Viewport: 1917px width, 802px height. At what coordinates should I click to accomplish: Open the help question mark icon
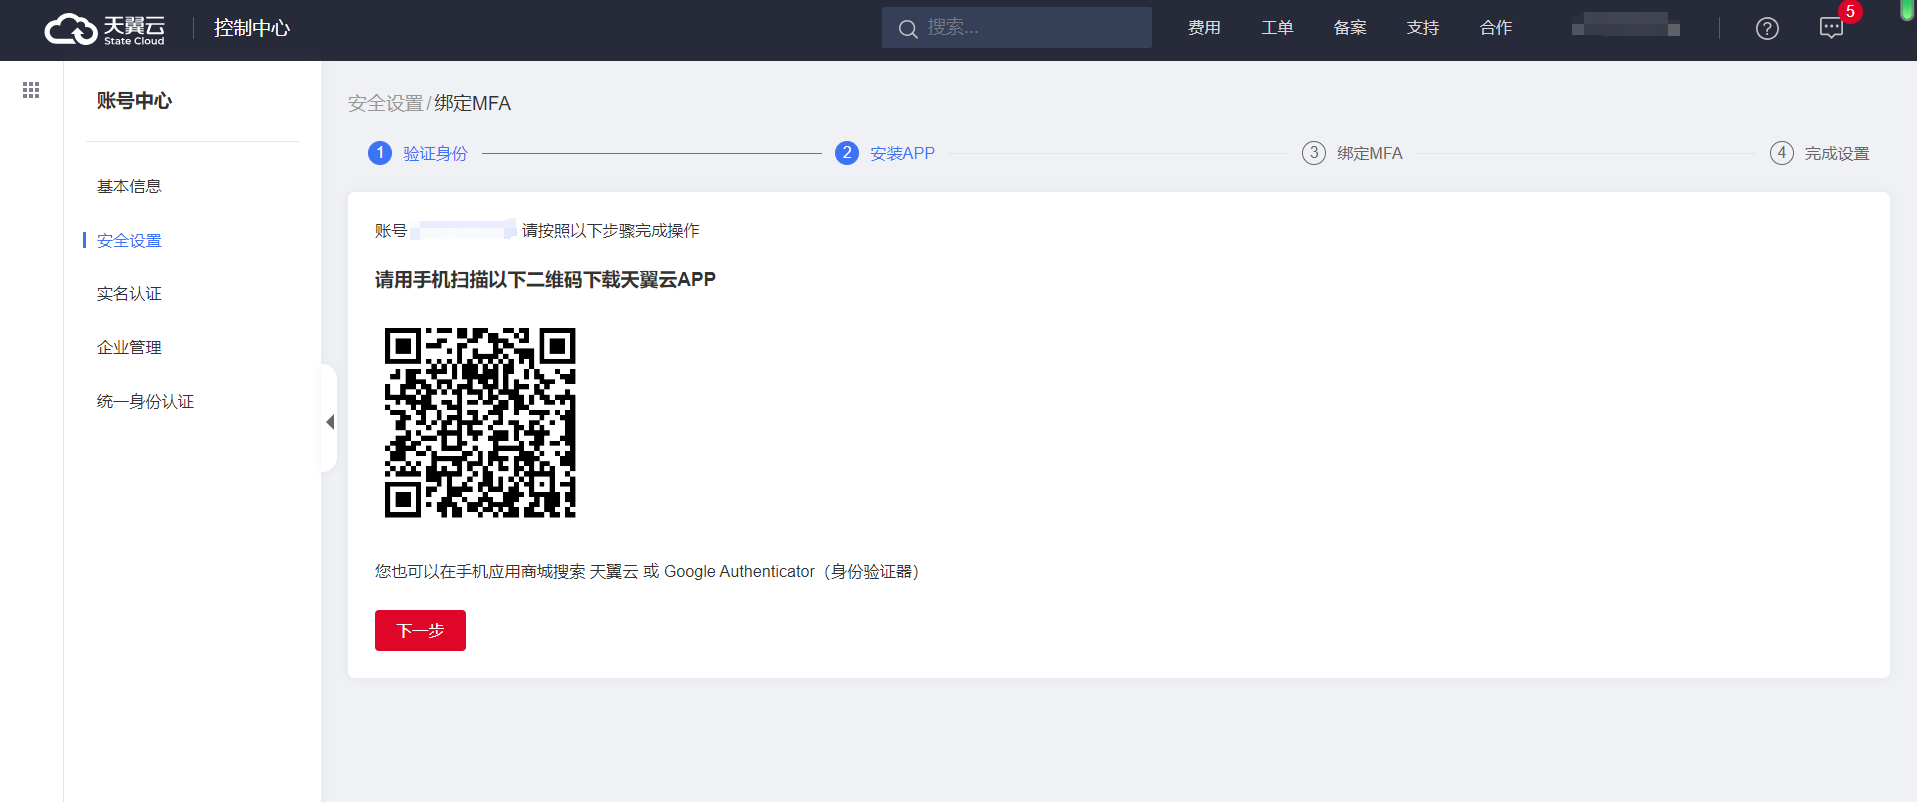tap(1767, 29)
